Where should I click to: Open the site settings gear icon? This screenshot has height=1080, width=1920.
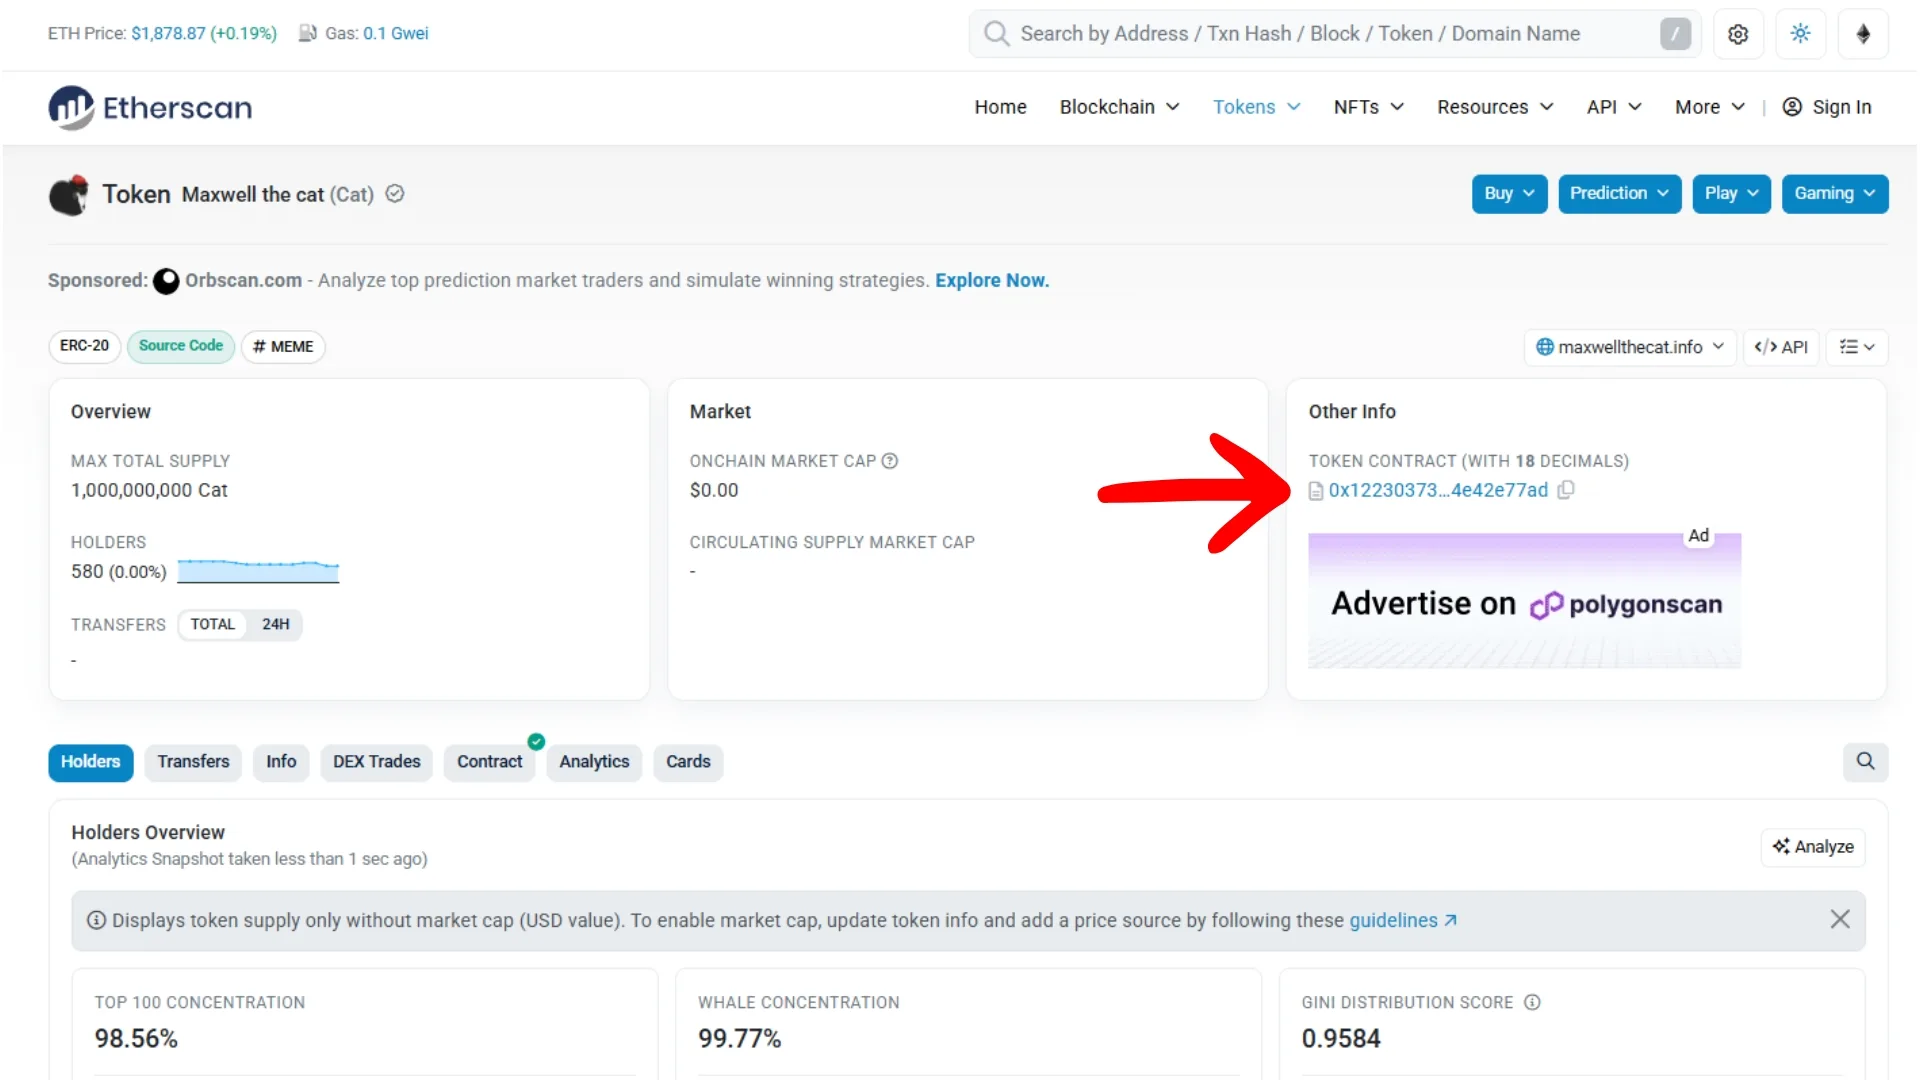[1738, 34]
